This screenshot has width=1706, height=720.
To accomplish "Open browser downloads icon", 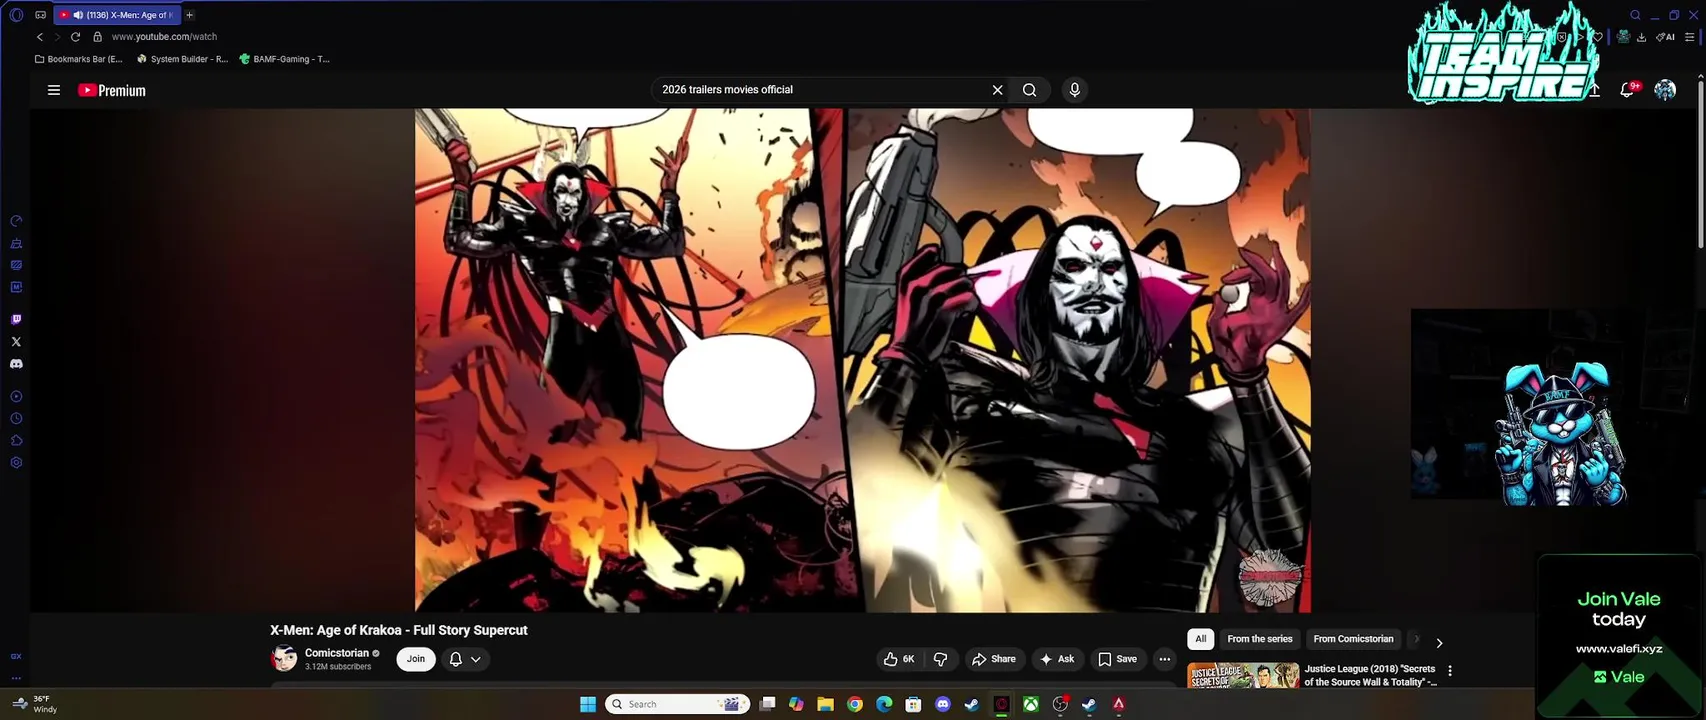I will pos(1641,37).
